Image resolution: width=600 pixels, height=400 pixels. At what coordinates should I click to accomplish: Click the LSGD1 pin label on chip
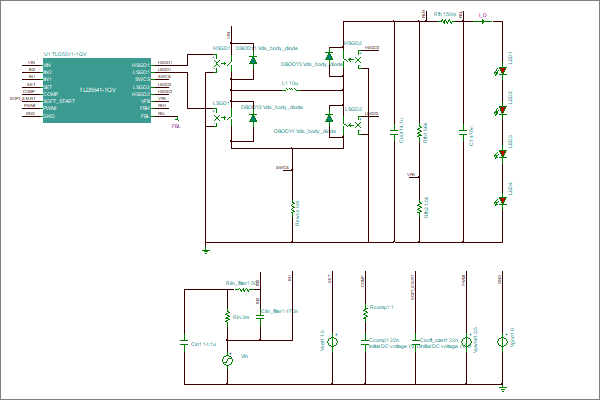[141, 72]
